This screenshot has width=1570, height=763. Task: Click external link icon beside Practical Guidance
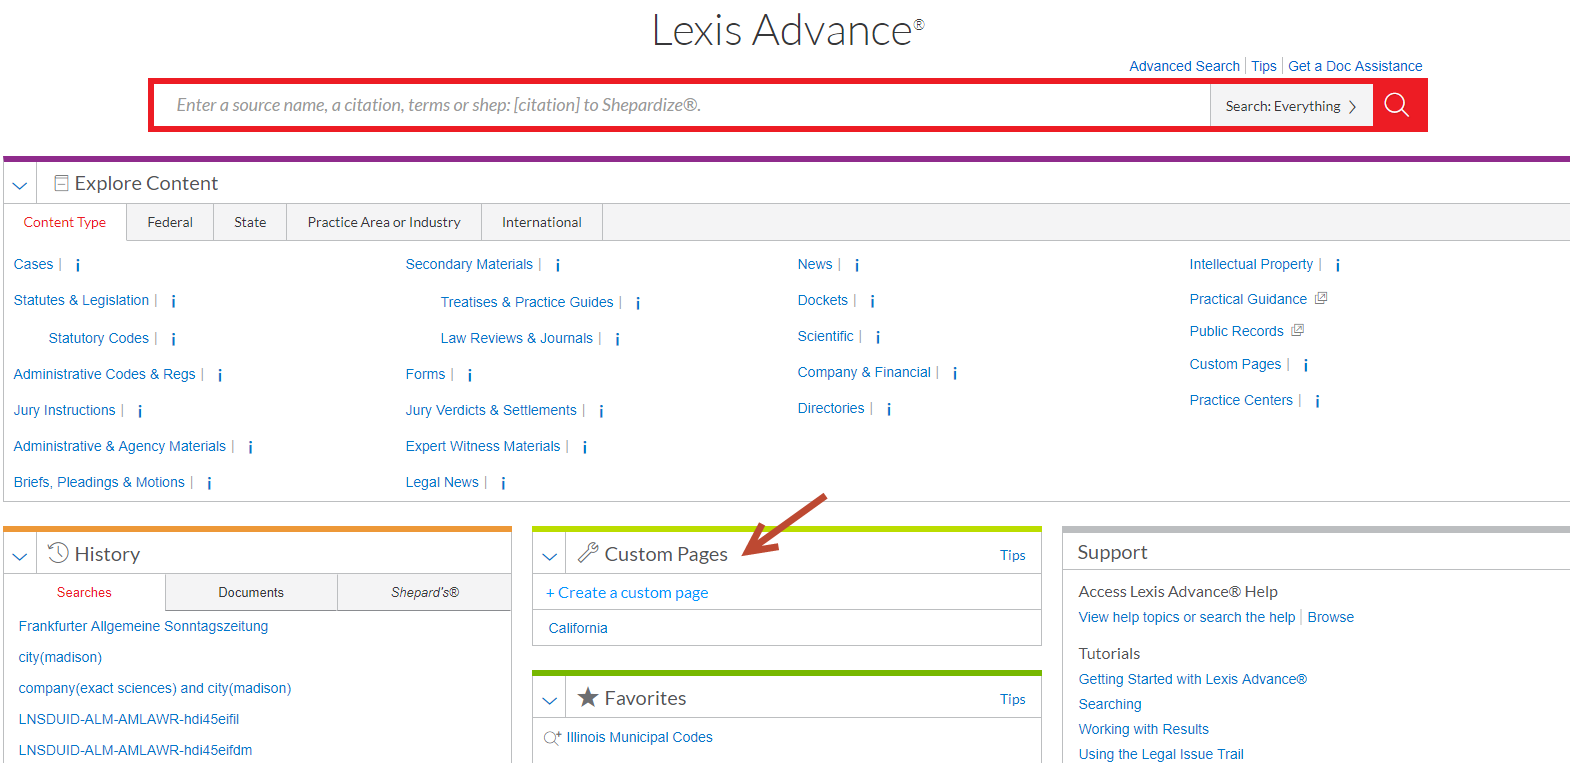1321,298
